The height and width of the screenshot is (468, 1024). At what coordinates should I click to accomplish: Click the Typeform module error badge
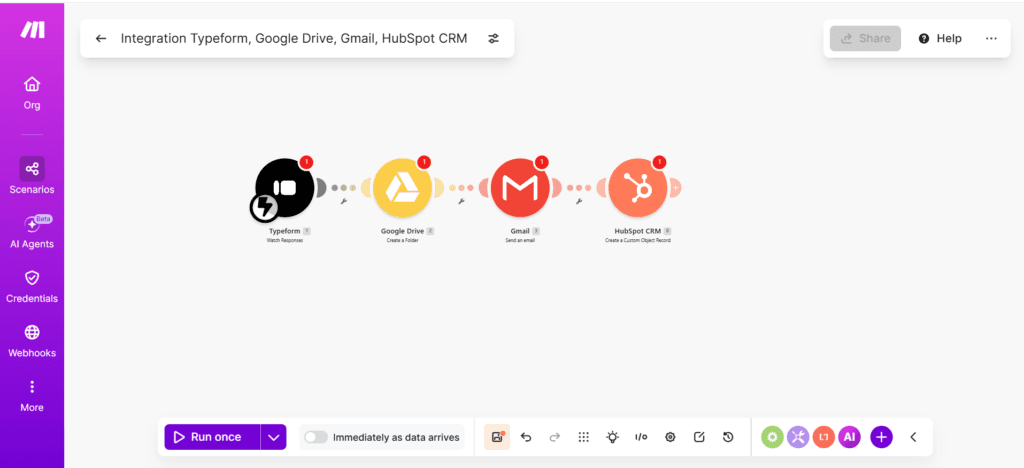(x=307, y=162)
